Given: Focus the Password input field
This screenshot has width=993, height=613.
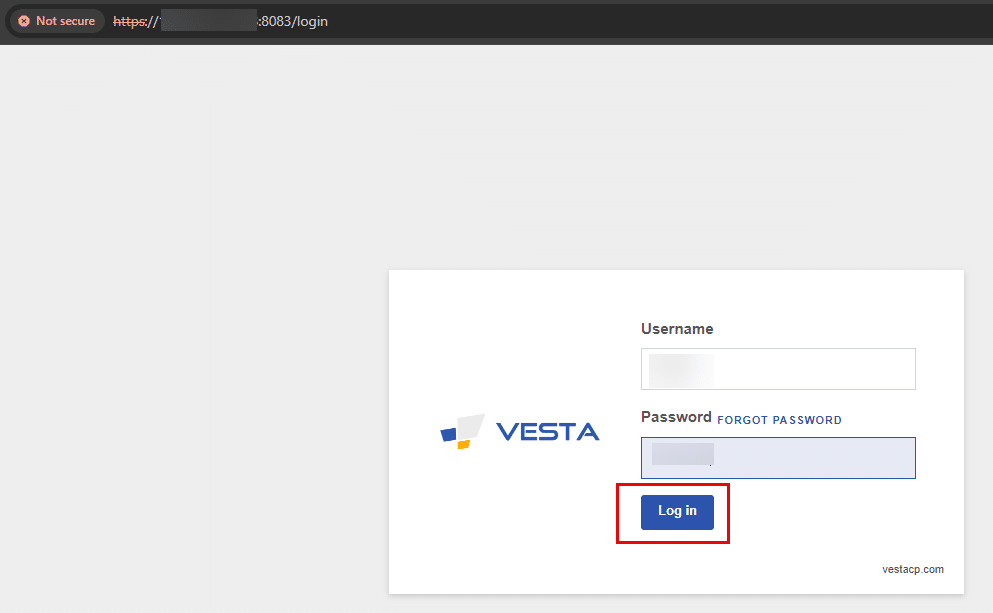Looking at the screenshot, I should tap(778, 457).
